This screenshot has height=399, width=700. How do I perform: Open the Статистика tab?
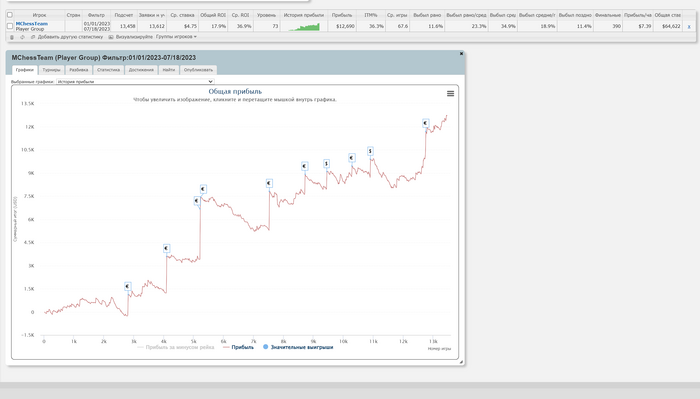pyautogui.click(x=108, y=70)
